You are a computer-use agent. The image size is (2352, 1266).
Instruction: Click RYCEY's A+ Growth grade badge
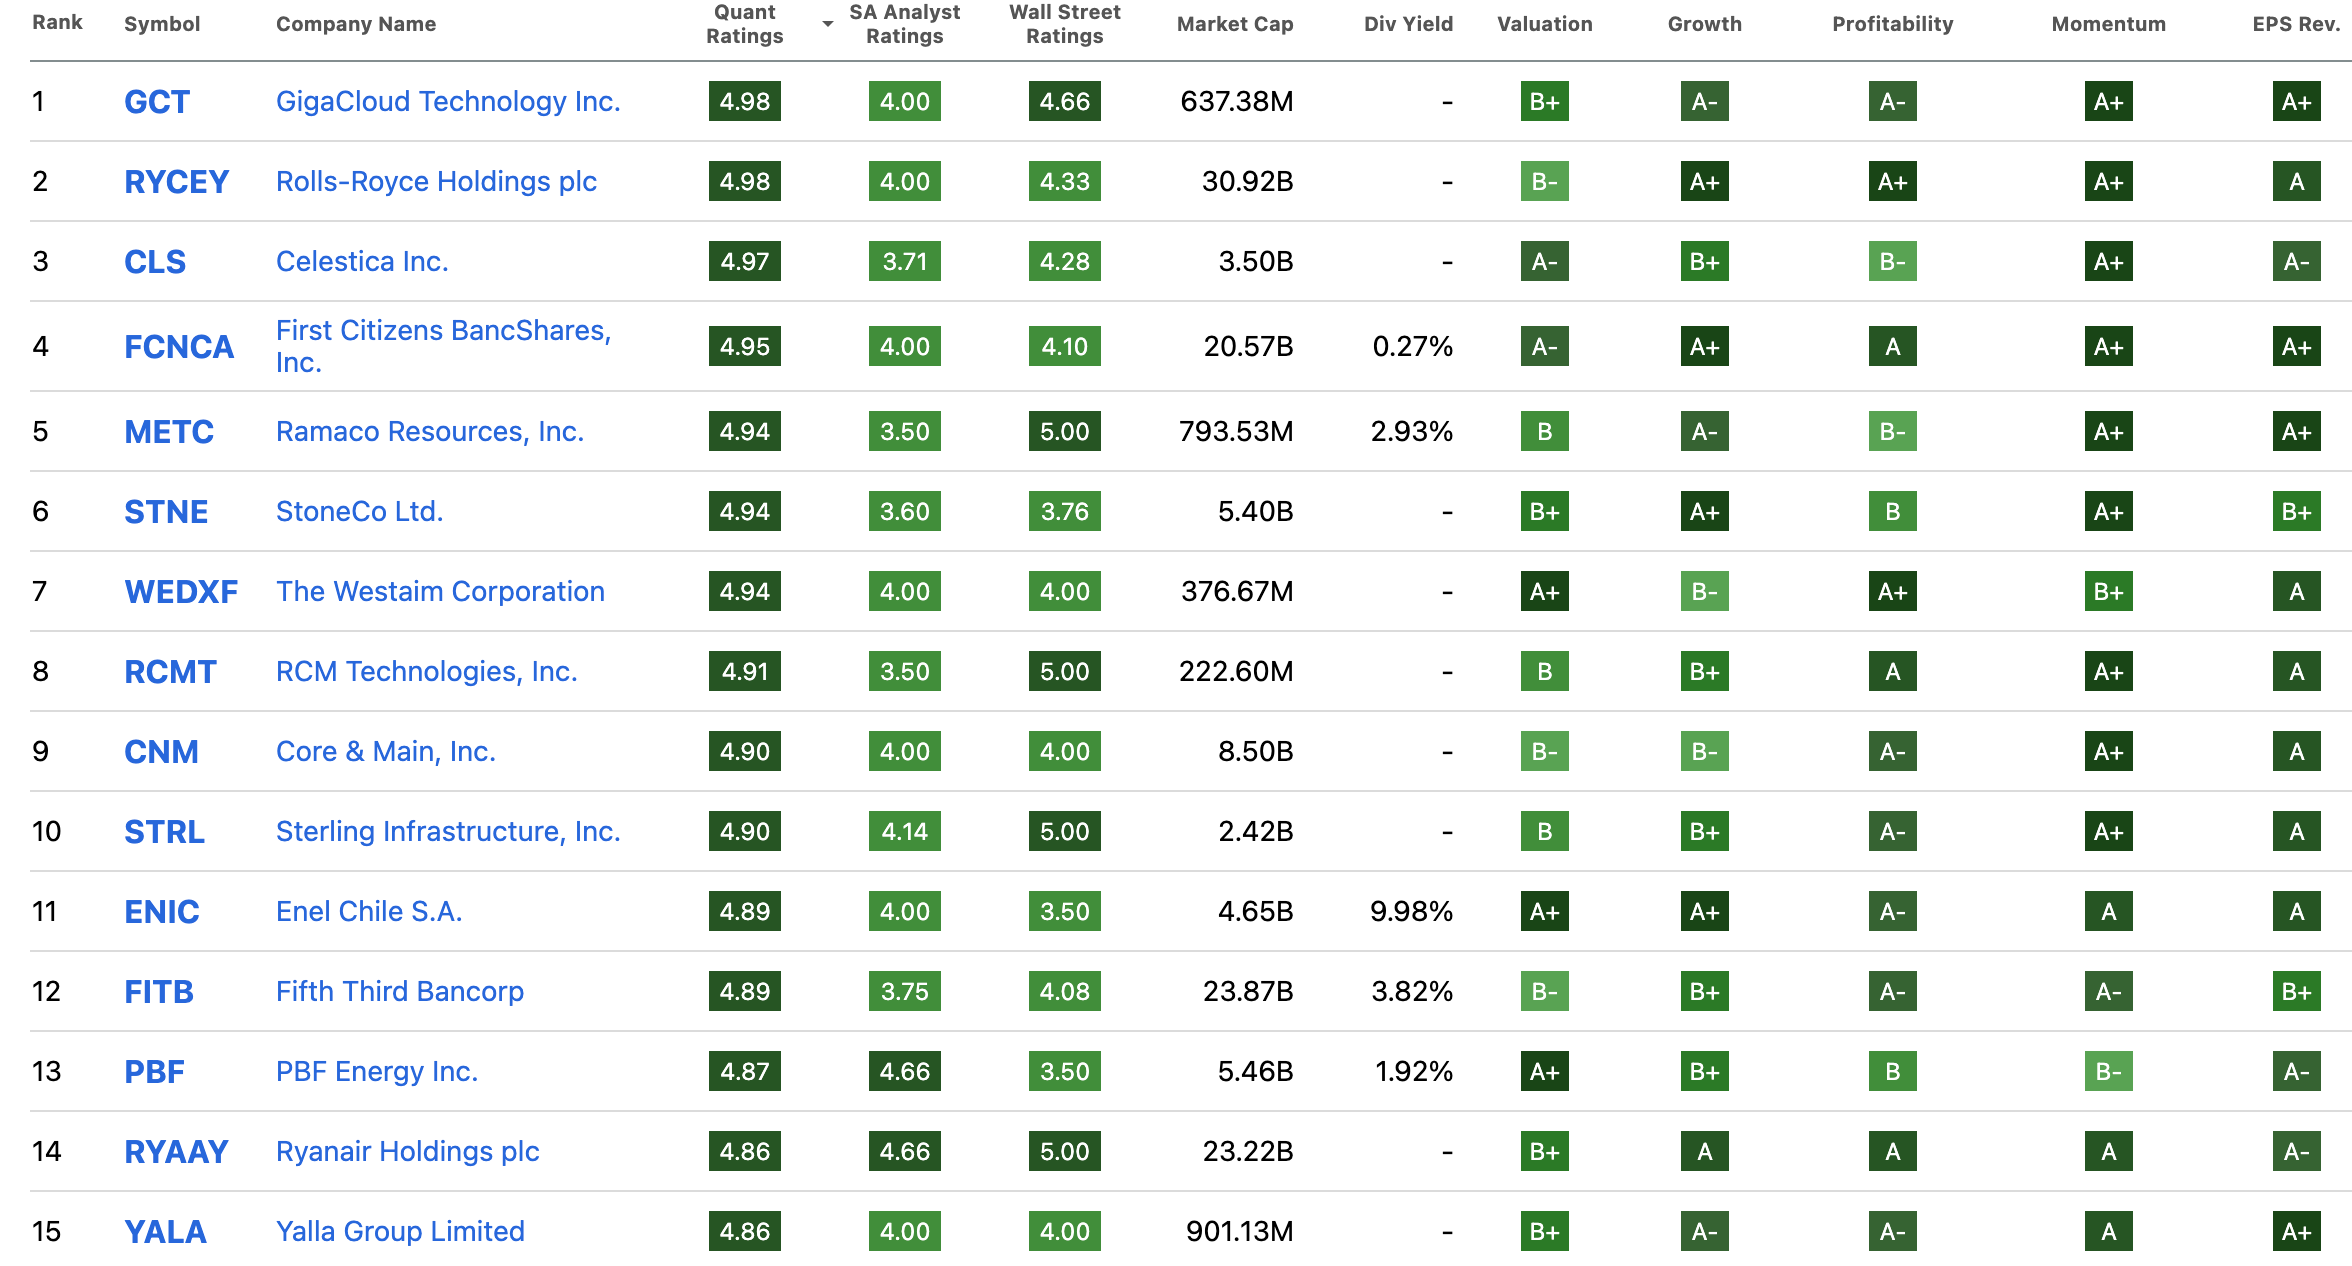tap(1704, 182)
